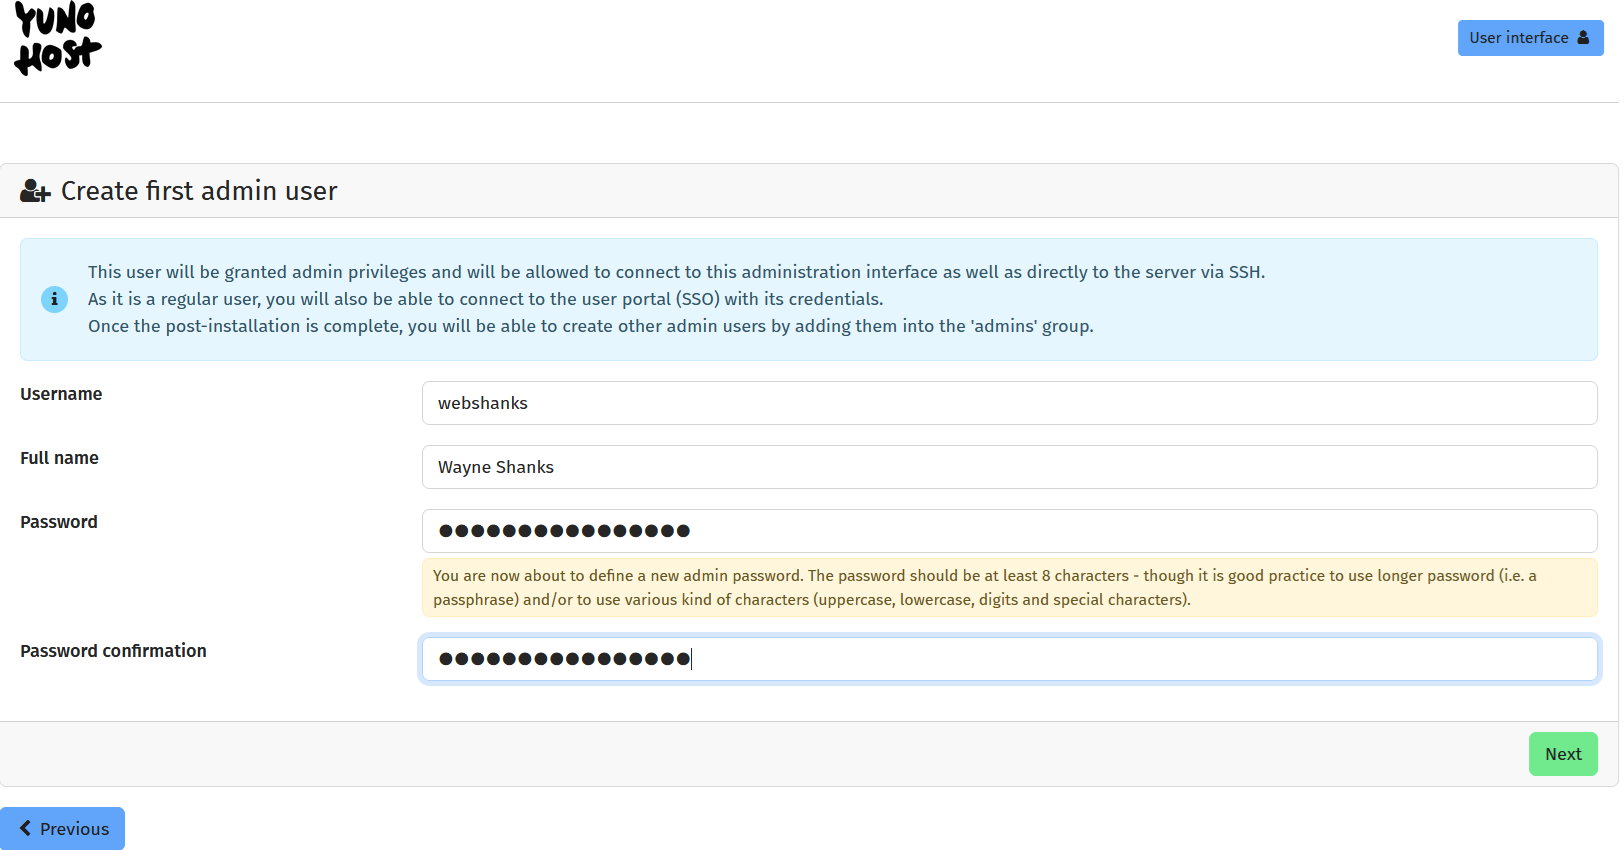Image resolution: width=1624 pixels, height=850 pixels.
Task: Click the Username label
Action: [x=61, y=394]
